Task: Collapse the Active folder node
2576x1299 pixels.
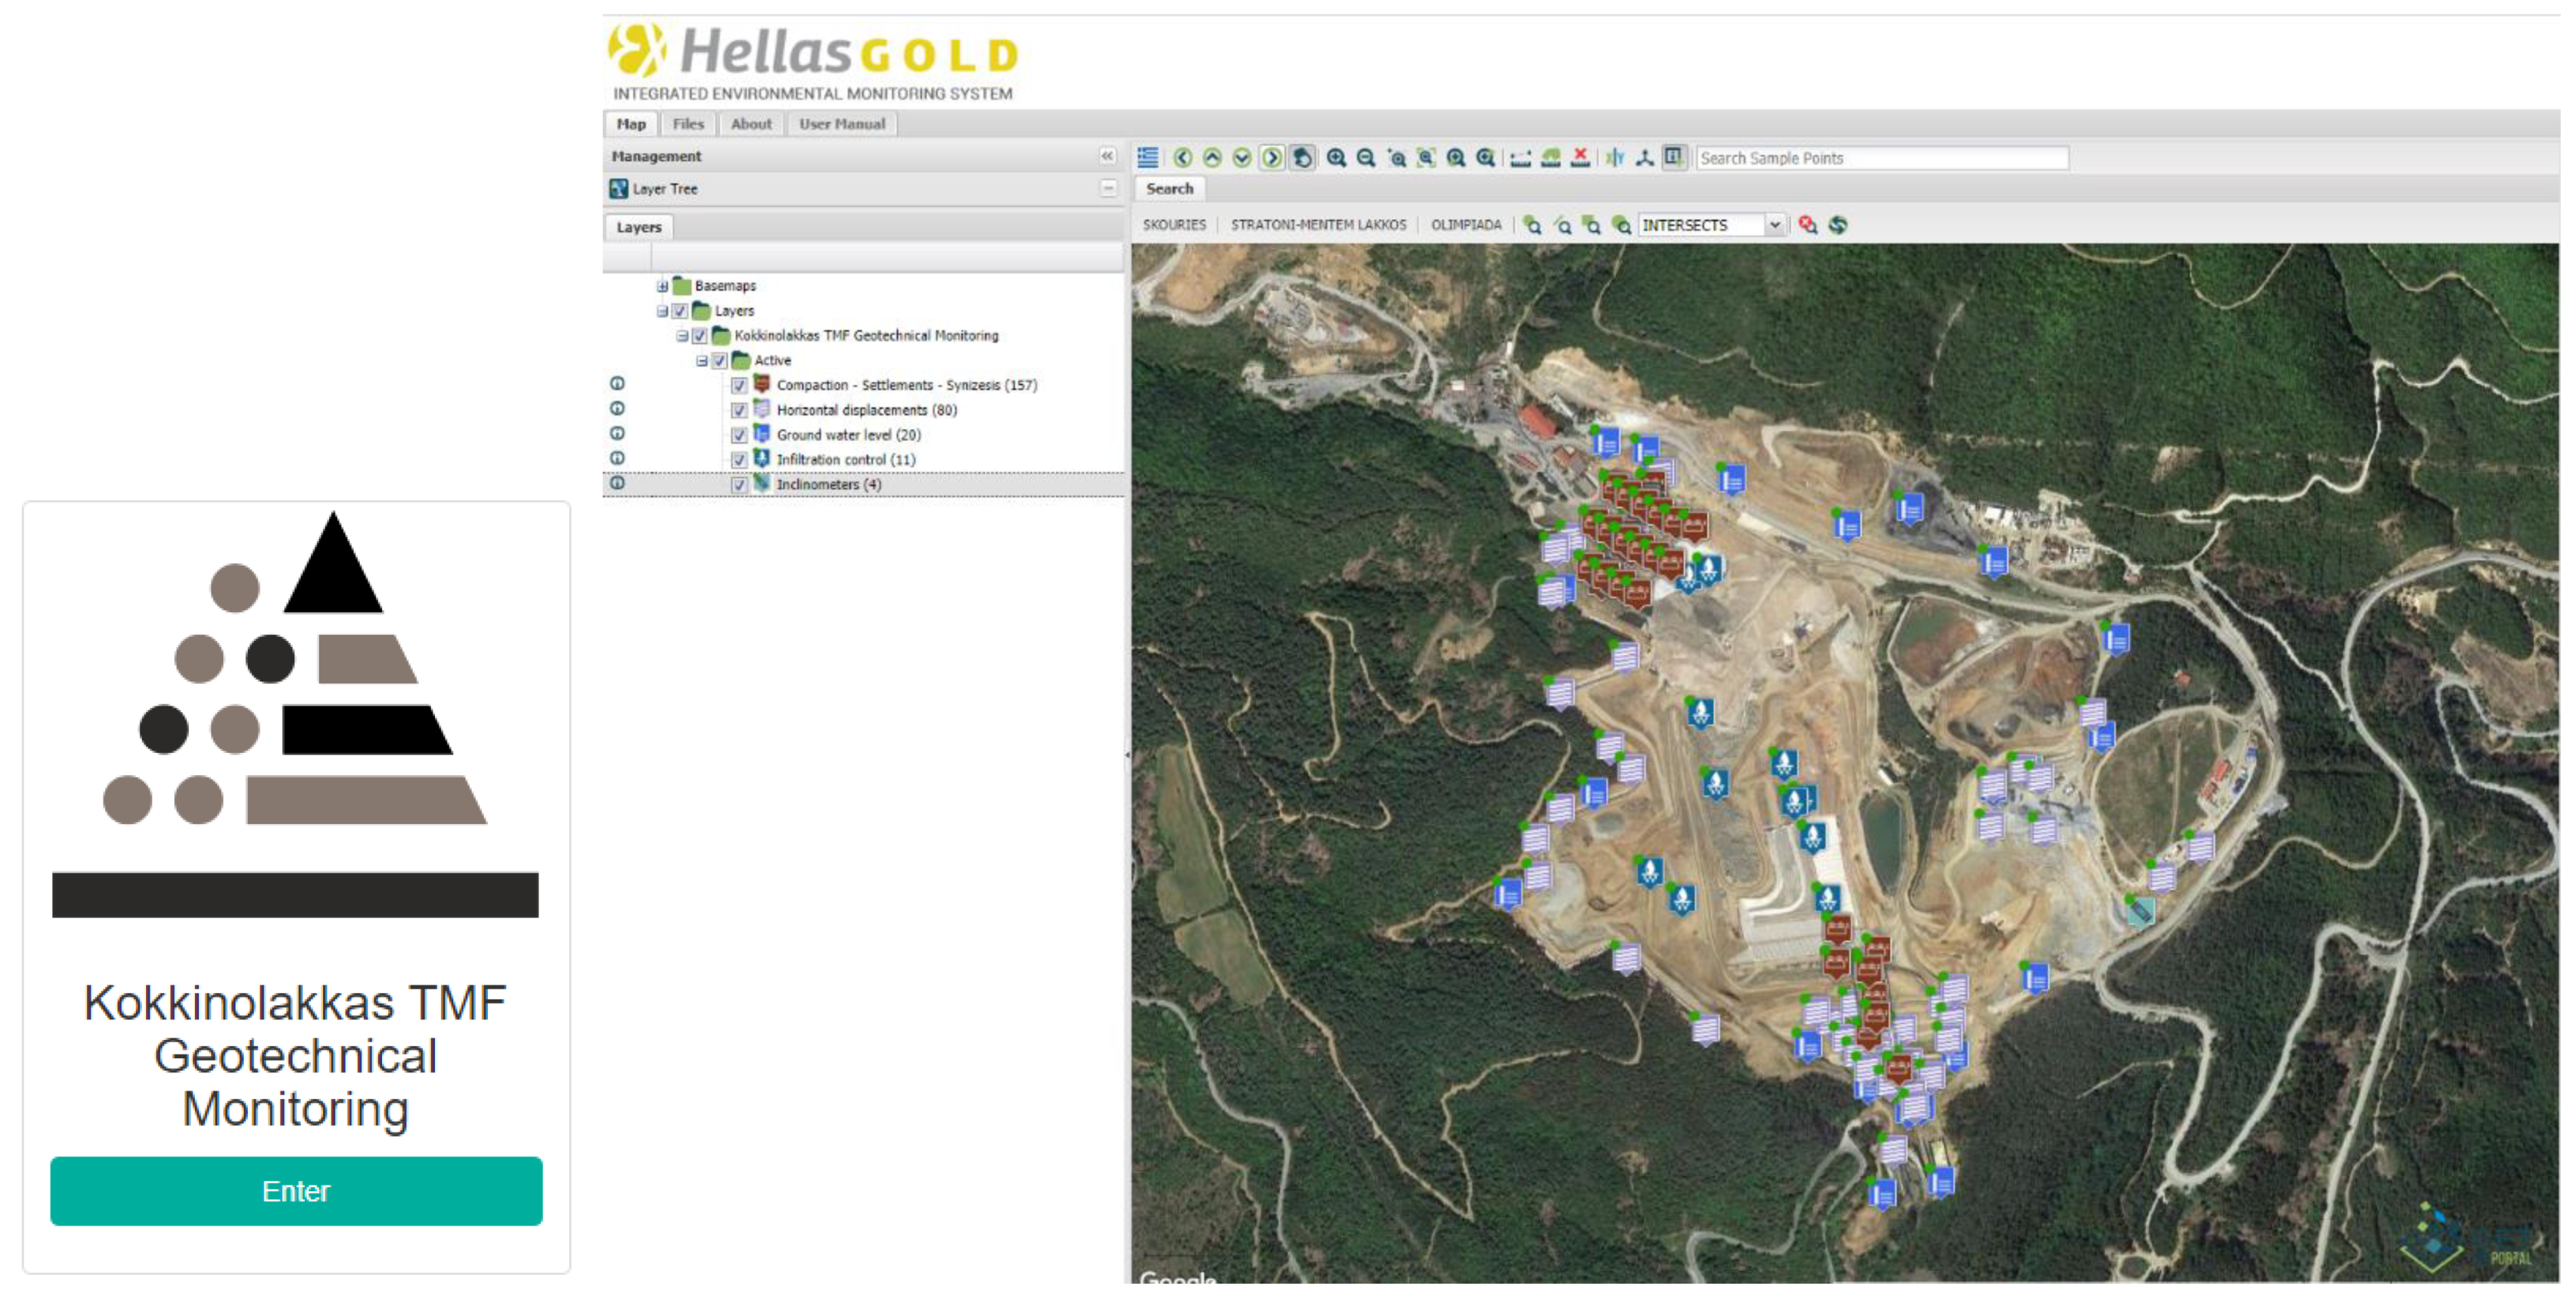Action: pyautogui.click(x=701, y=361)
